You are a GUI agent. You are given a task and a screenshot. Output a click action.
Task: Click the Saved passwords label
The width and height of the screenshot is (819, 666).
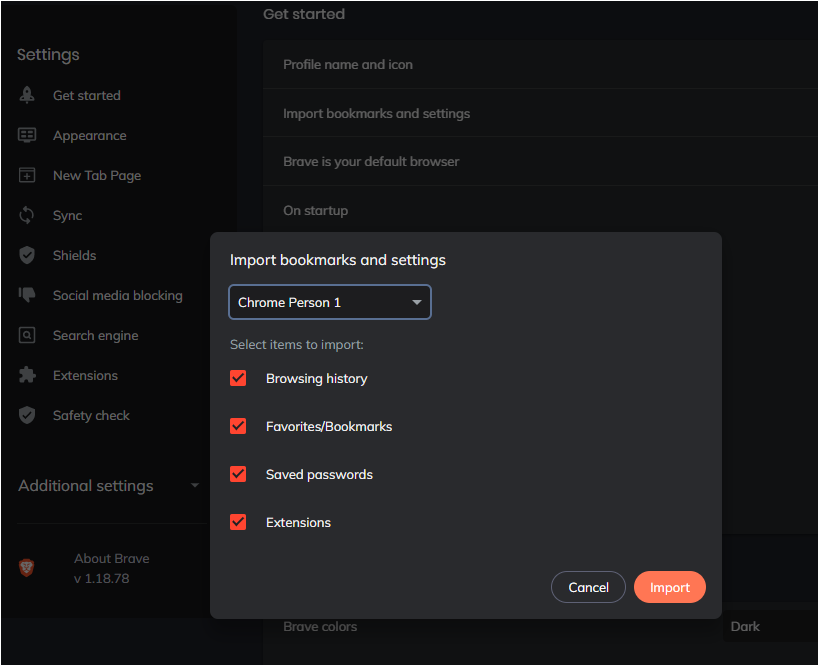click(x=319, y=474)
